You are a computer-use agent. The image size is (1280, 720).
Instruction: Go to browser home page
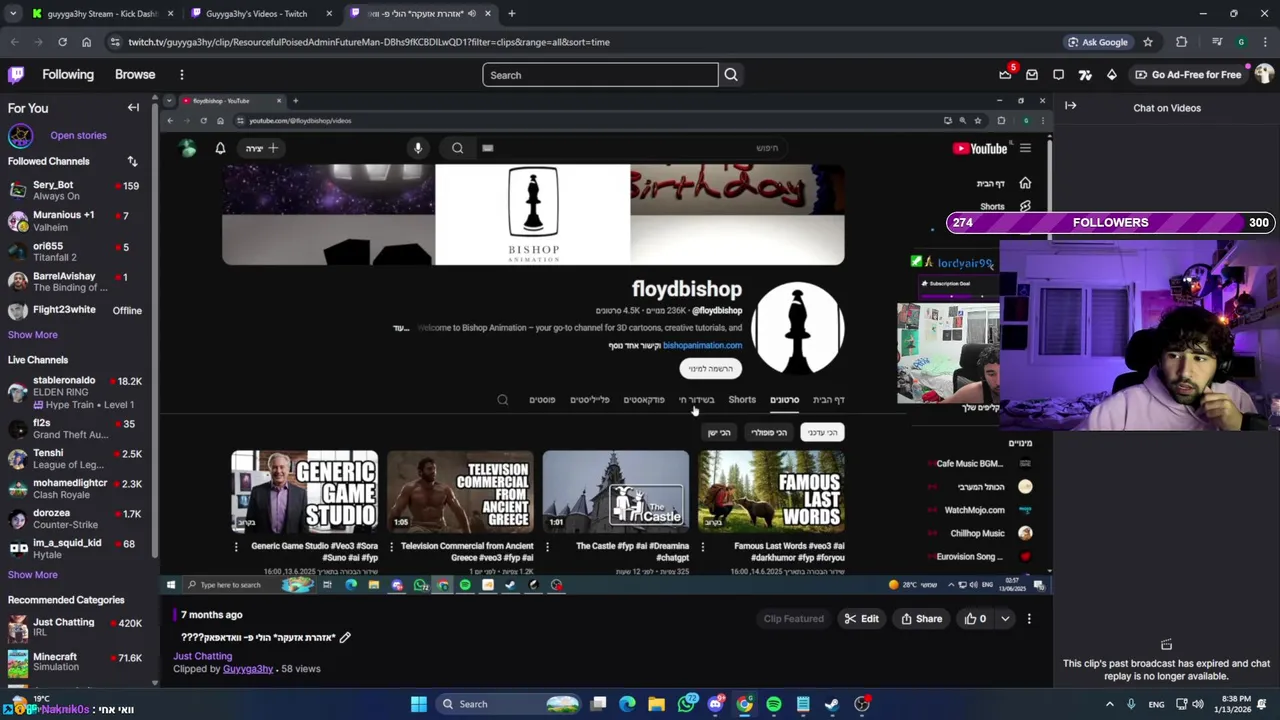[x=86, y=42]
